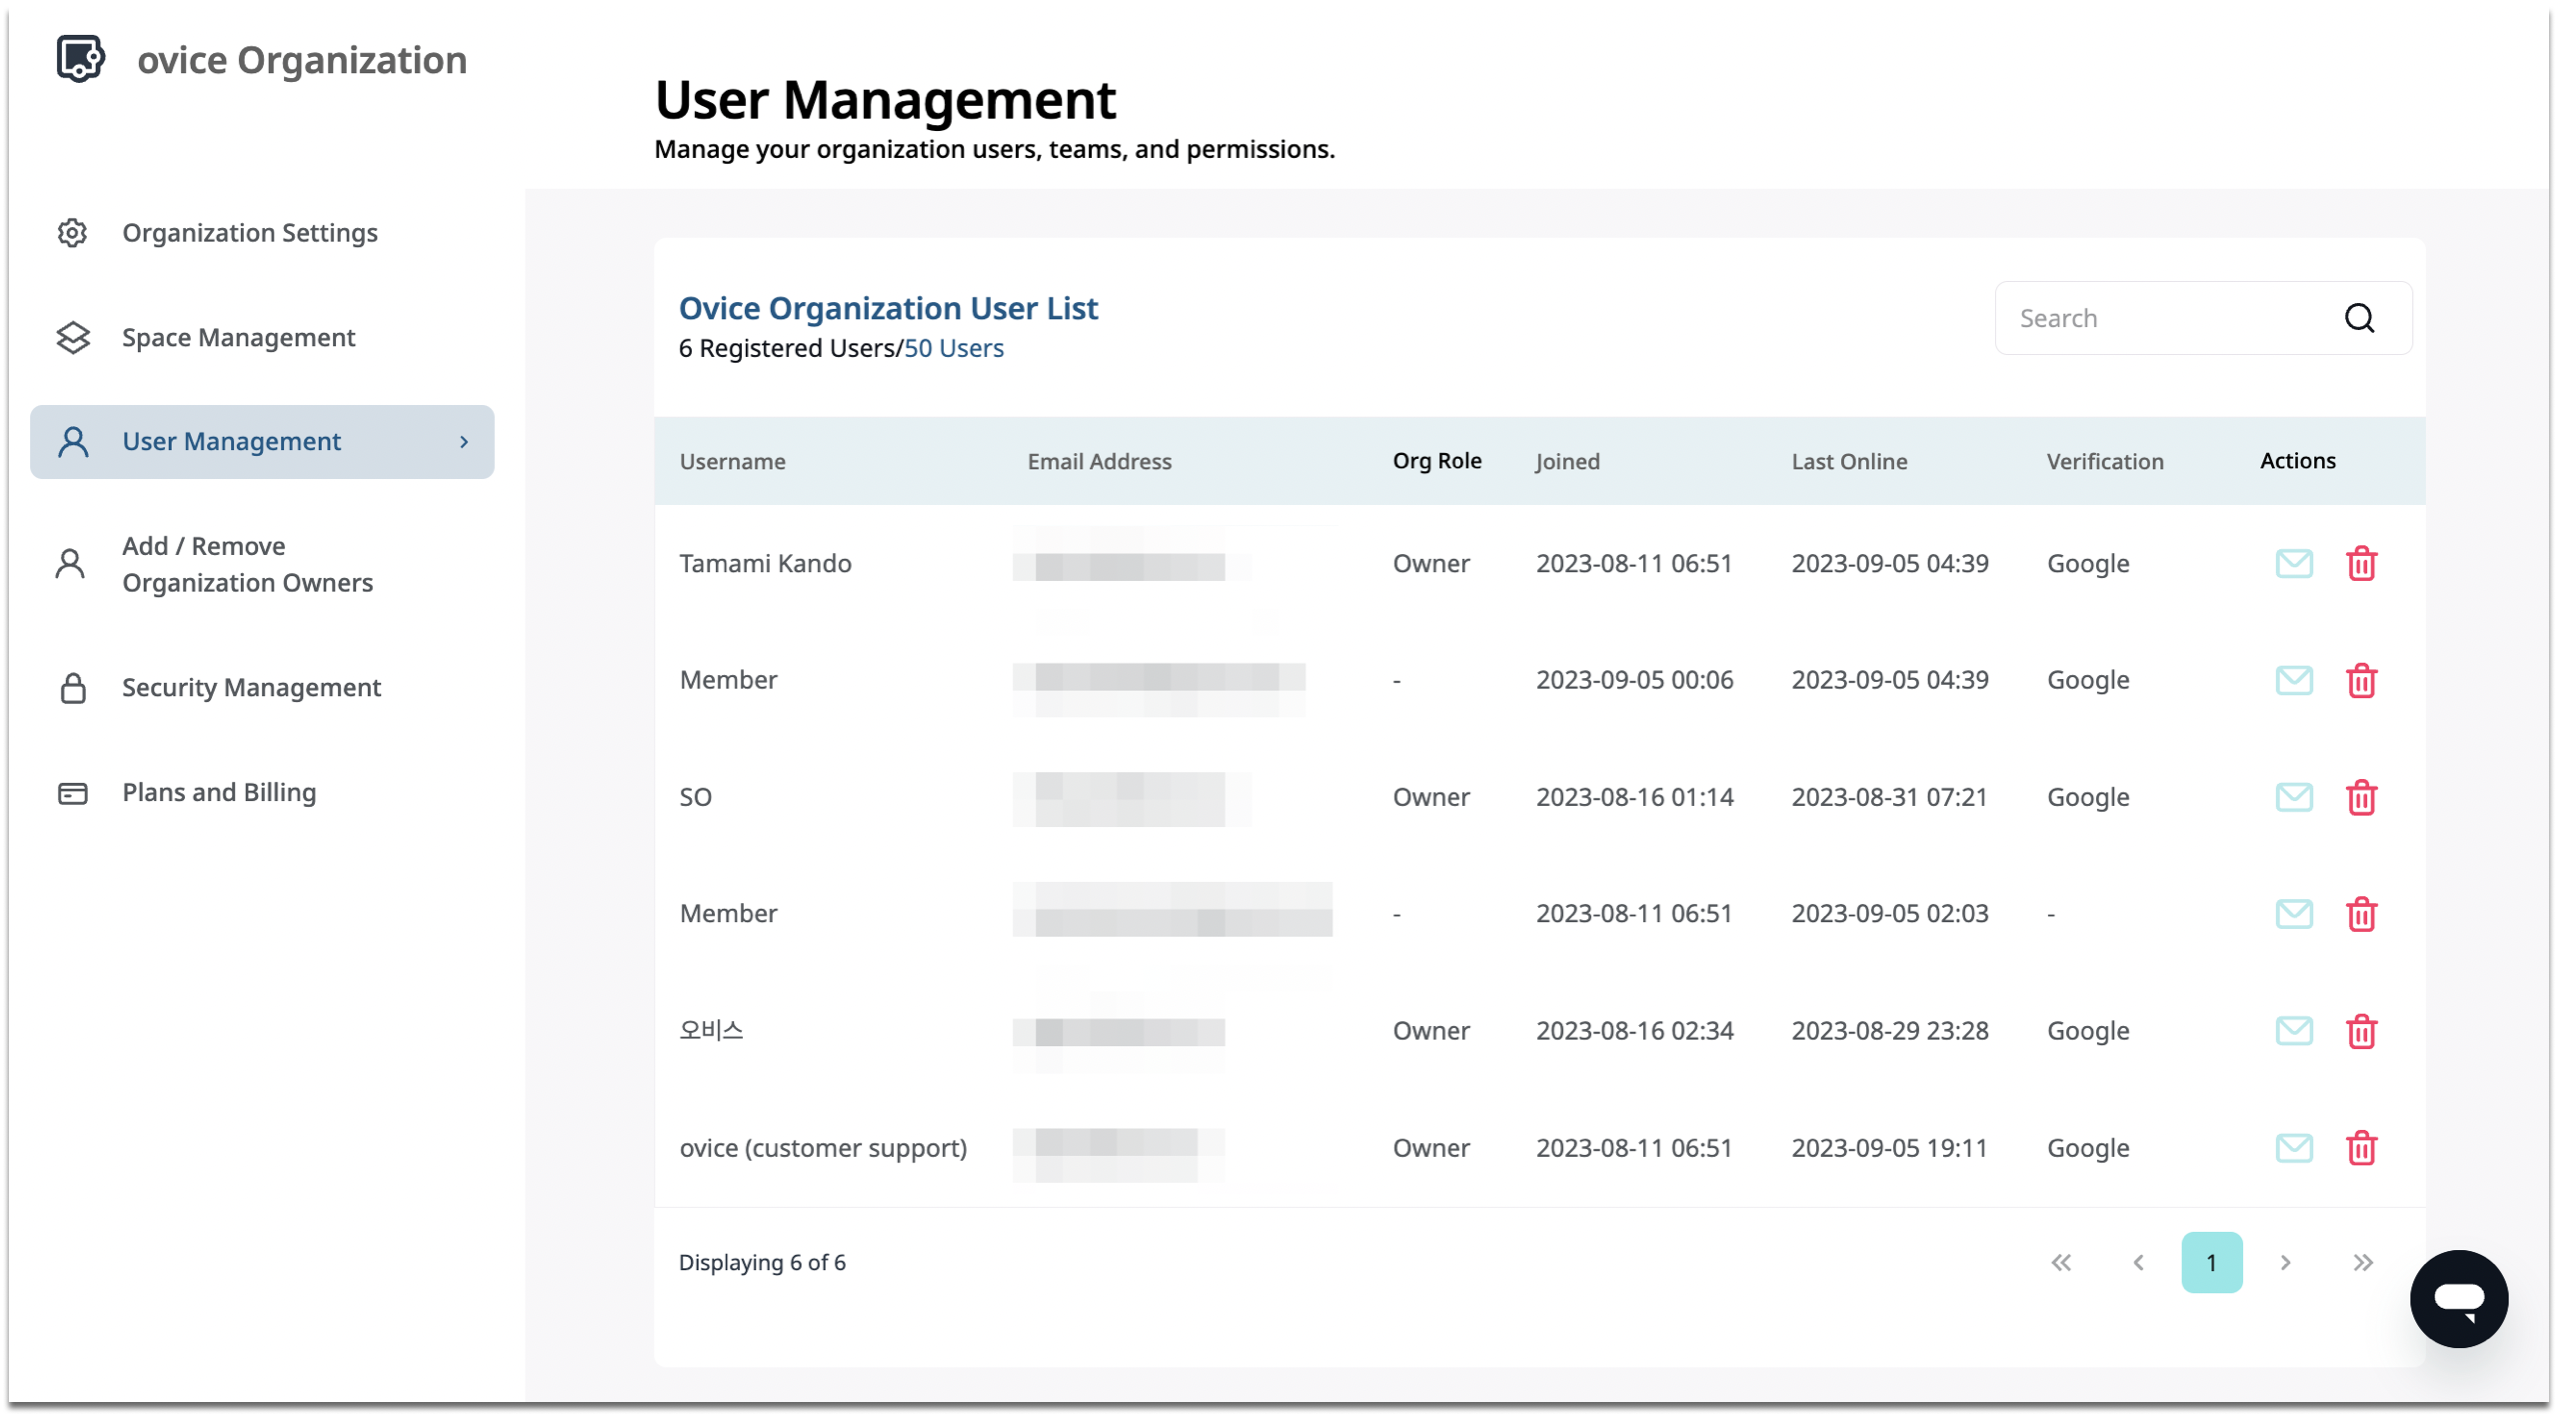Click username ovice (customer support)
The width and height of the screenshot is (2564, 1420).
coord(823,1148)
